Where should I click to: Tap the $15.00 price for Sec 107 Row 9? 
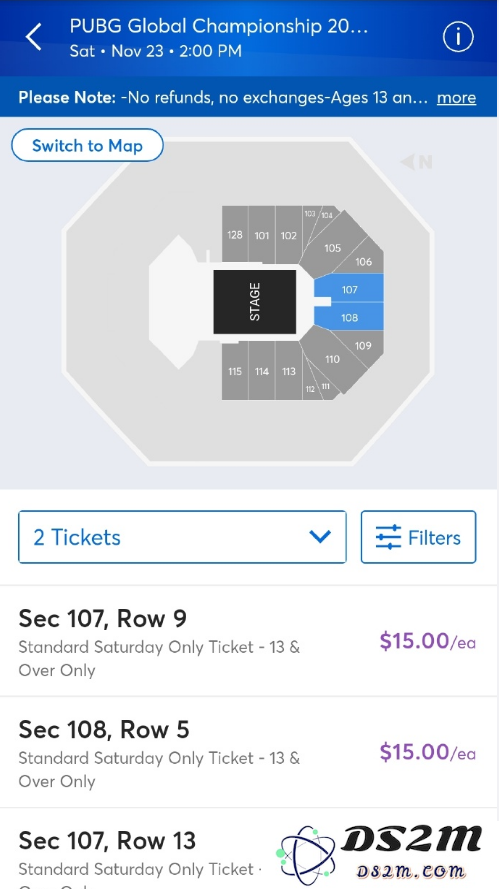[428, 641]
